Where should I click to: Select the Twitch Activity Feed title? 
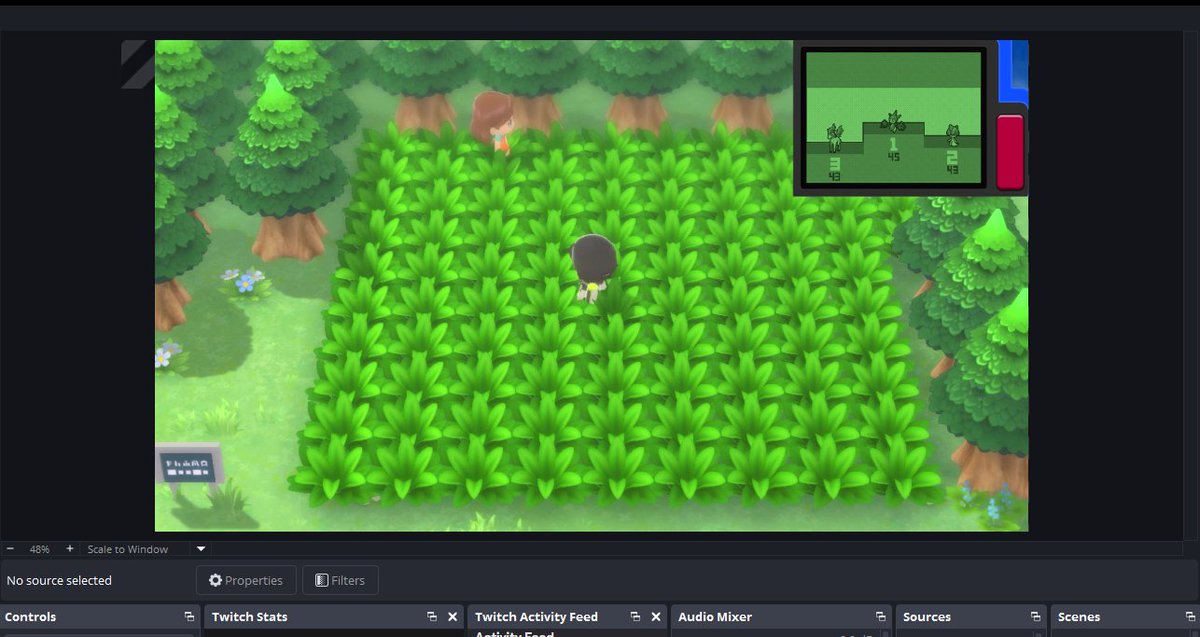[536, 617]
